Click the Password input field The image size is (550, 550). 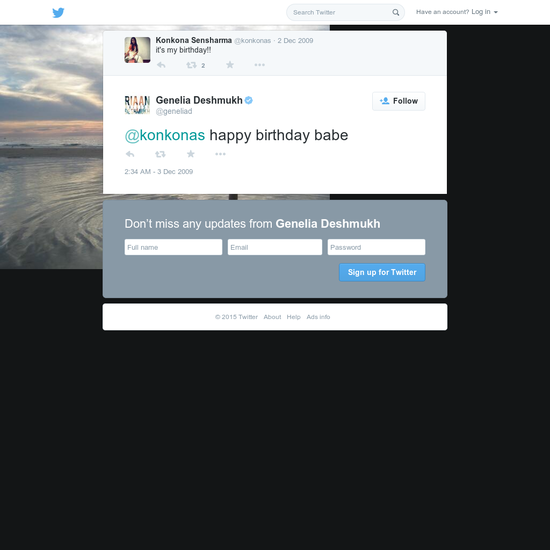376,247
